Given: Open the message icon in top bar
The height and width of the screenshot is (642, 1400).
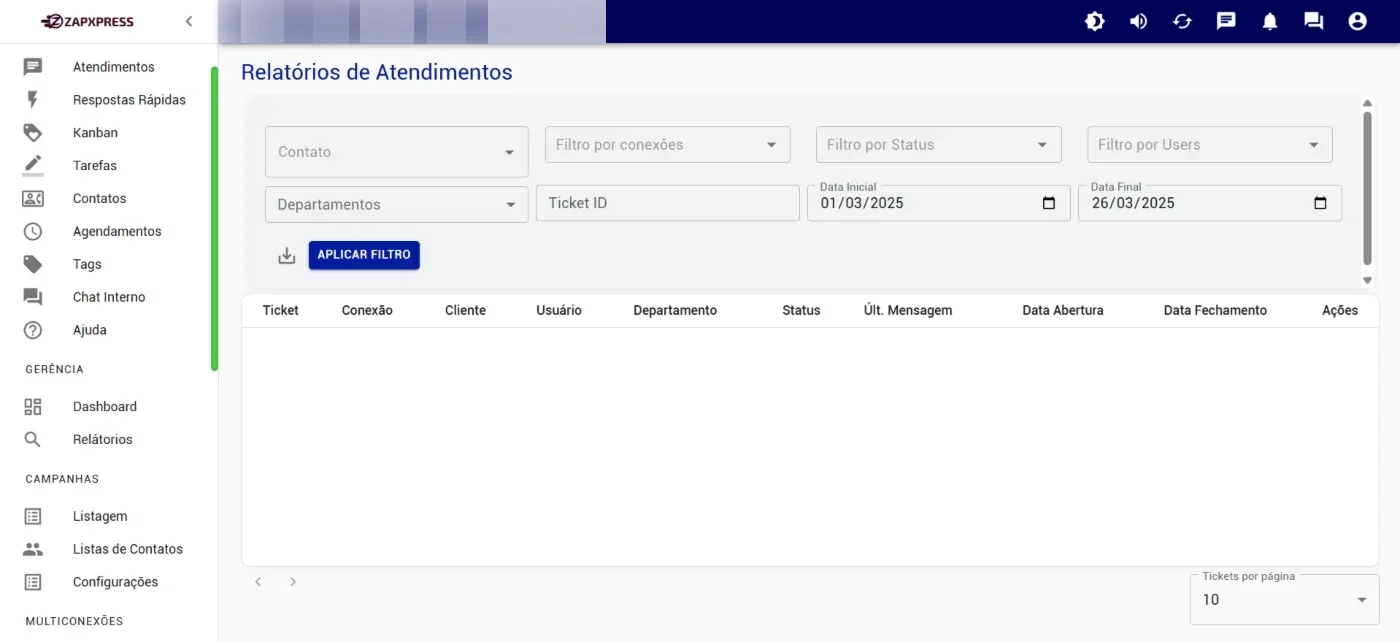Looking at the screenshot, I should click(1226, 21).
